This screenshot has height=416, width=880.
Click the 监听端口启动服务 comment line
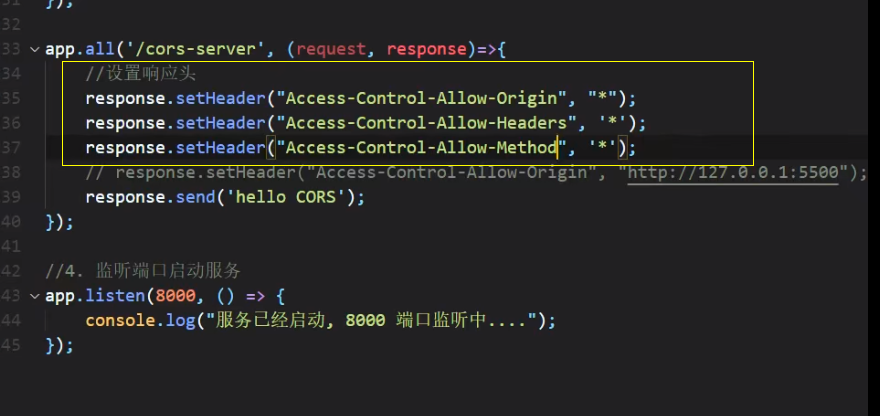click(143, 271)
